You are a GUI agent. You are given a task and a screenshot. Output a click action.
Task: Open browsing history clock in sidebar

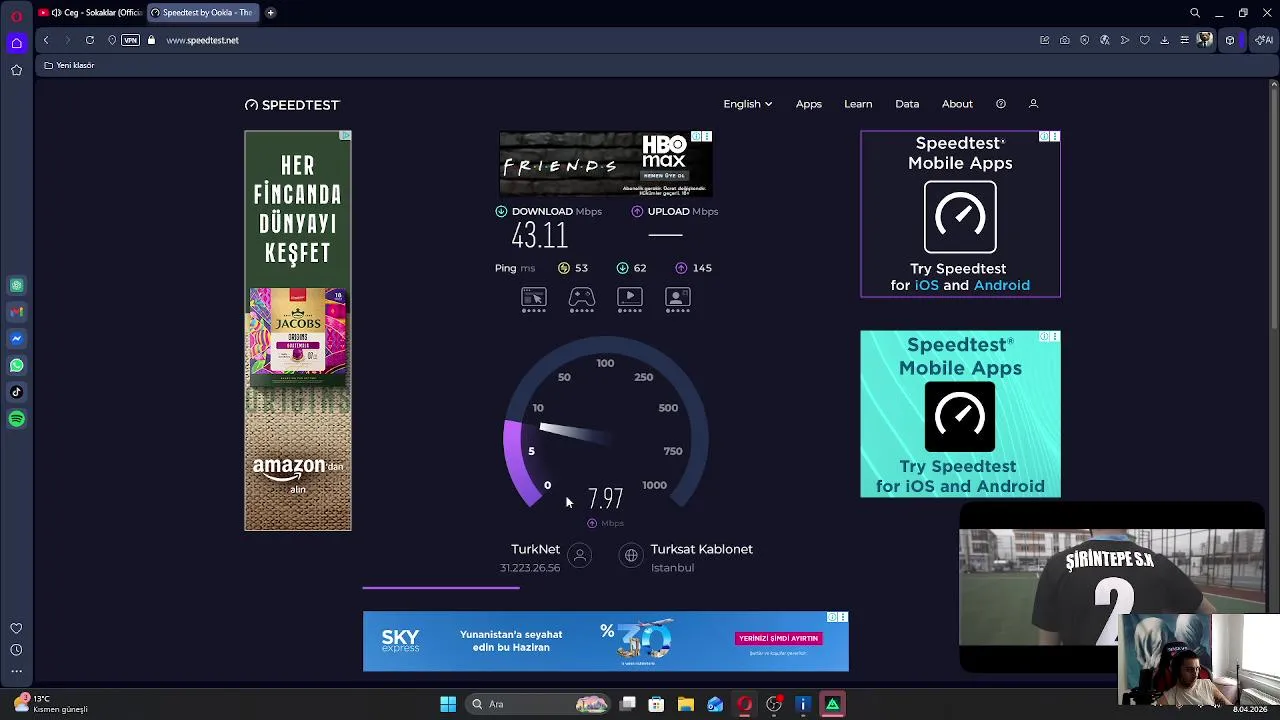pyautogui.click(x=16, y=650)
